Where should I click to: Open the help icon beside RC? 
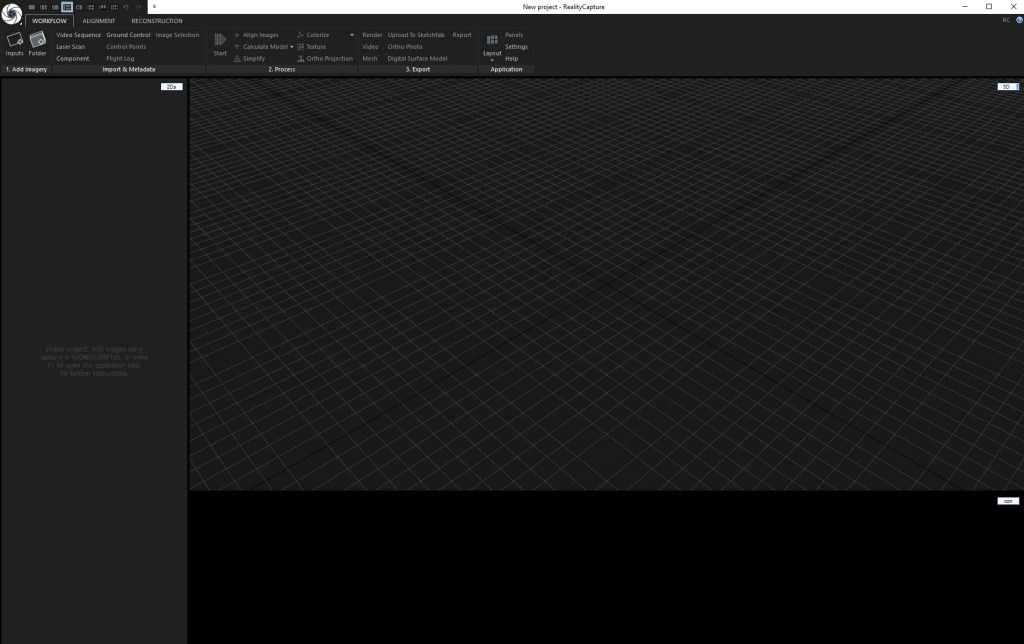click(1019, 20)
